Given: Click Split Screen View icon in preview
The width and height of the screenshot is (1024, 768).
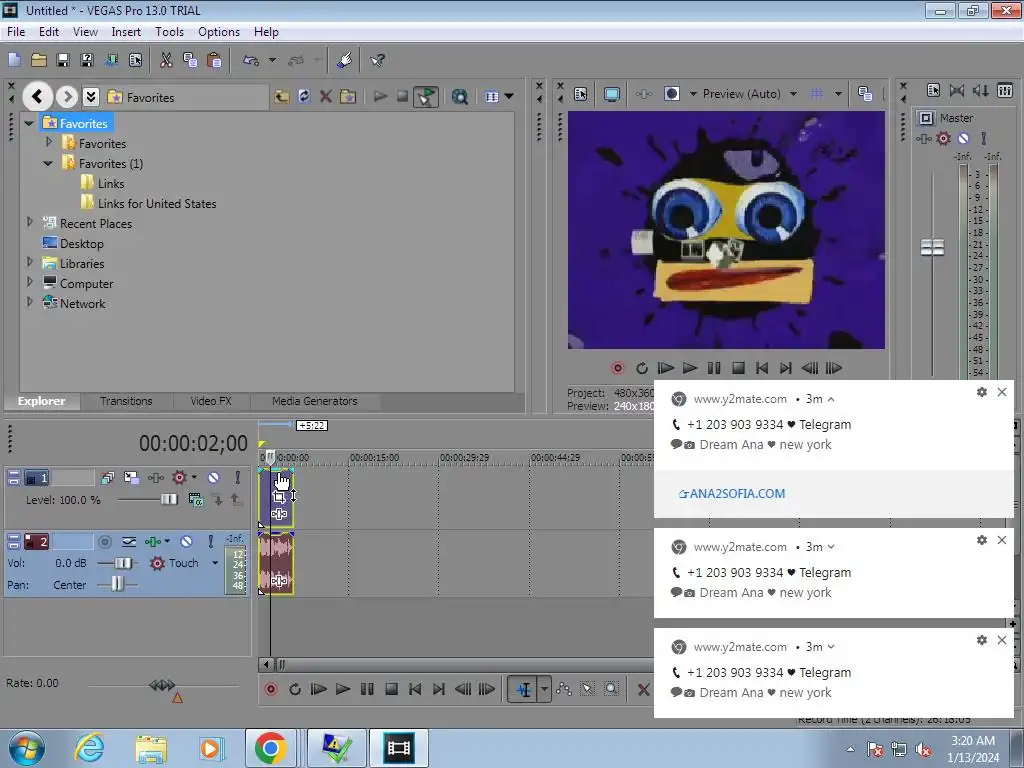Looking at the screenshot, I should (671, 94).
